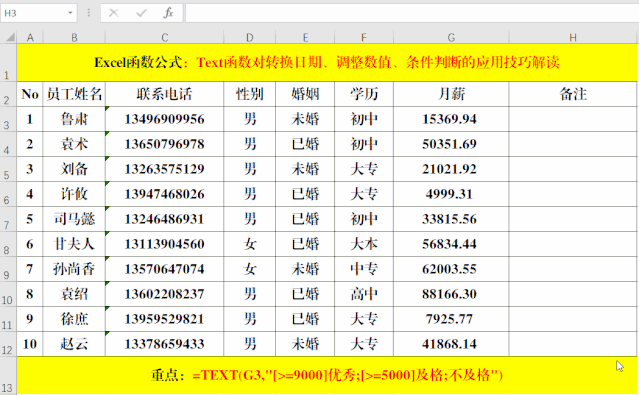Select salary cell 88166.30
Image resolution: width=639 pixels, height=395 pixels.
click(451, 294)
